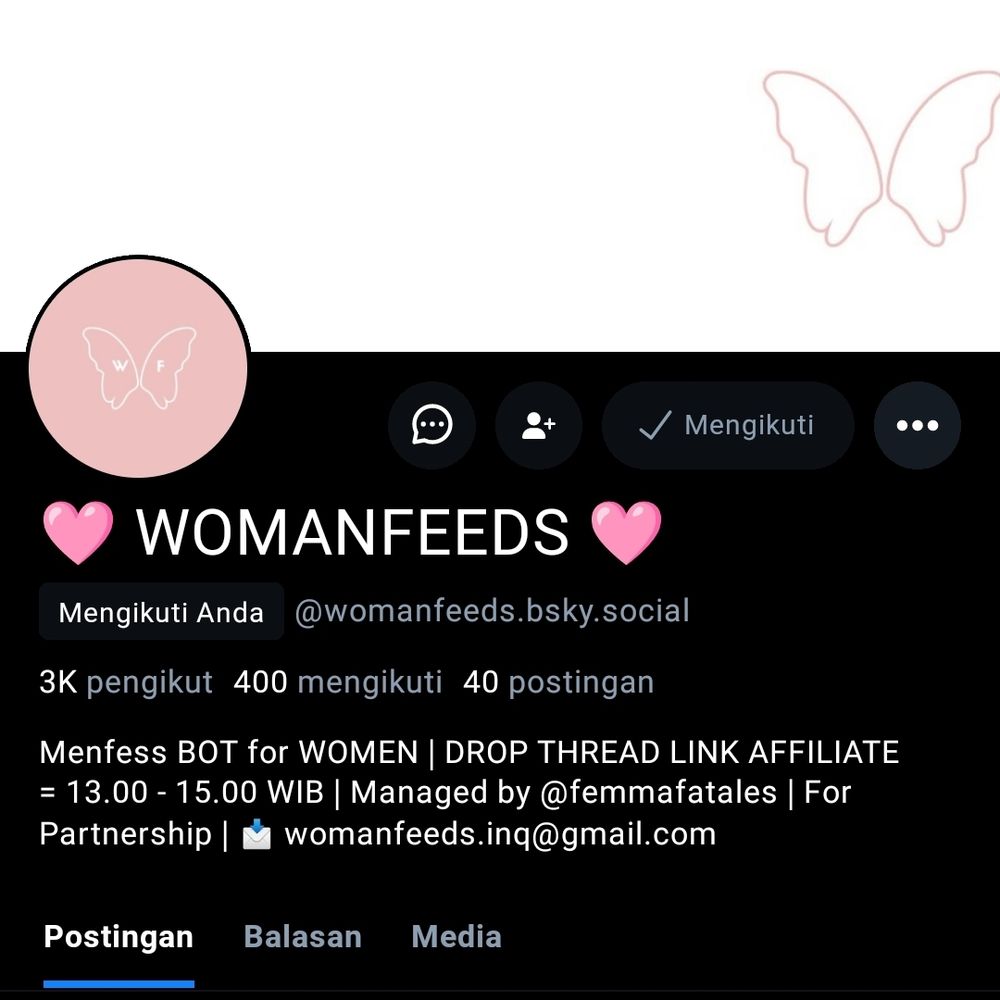Screen dimensions: 1000x1000
Task: Open the Media tab
Action: pos(457,937)
